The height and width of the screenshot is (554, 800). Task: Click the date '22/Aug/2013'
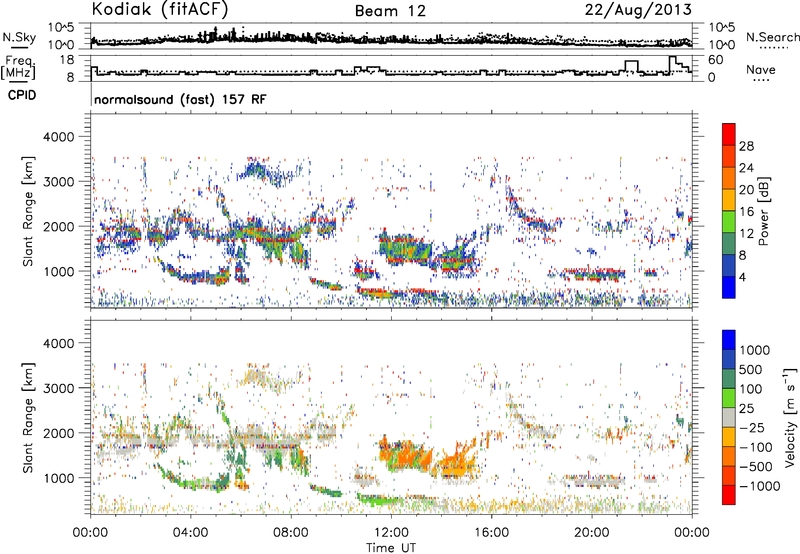638,10
